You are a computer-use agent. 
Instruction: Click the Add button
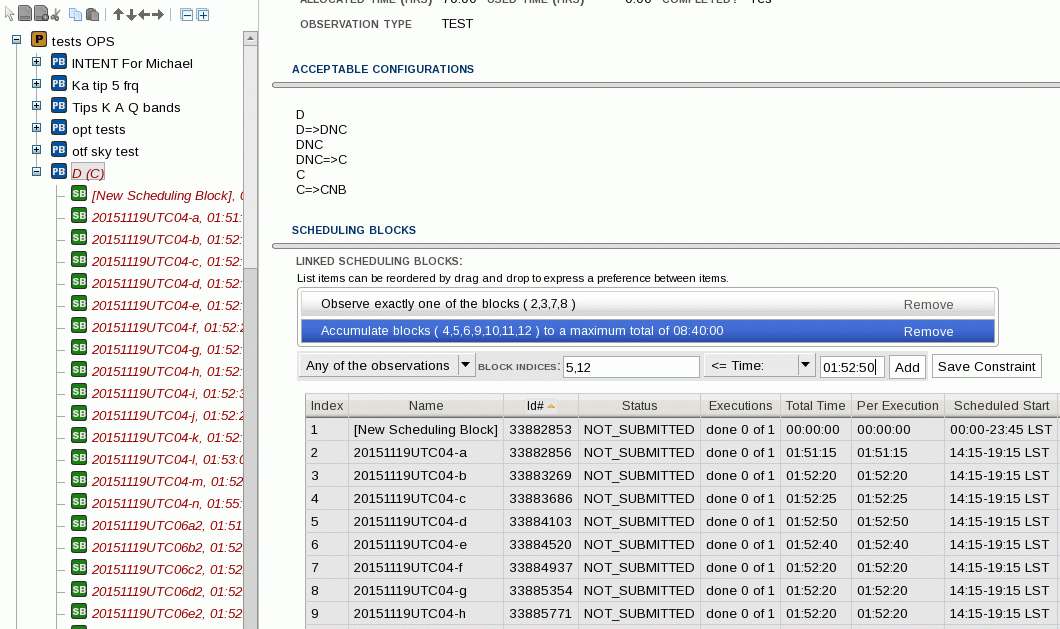907,367
